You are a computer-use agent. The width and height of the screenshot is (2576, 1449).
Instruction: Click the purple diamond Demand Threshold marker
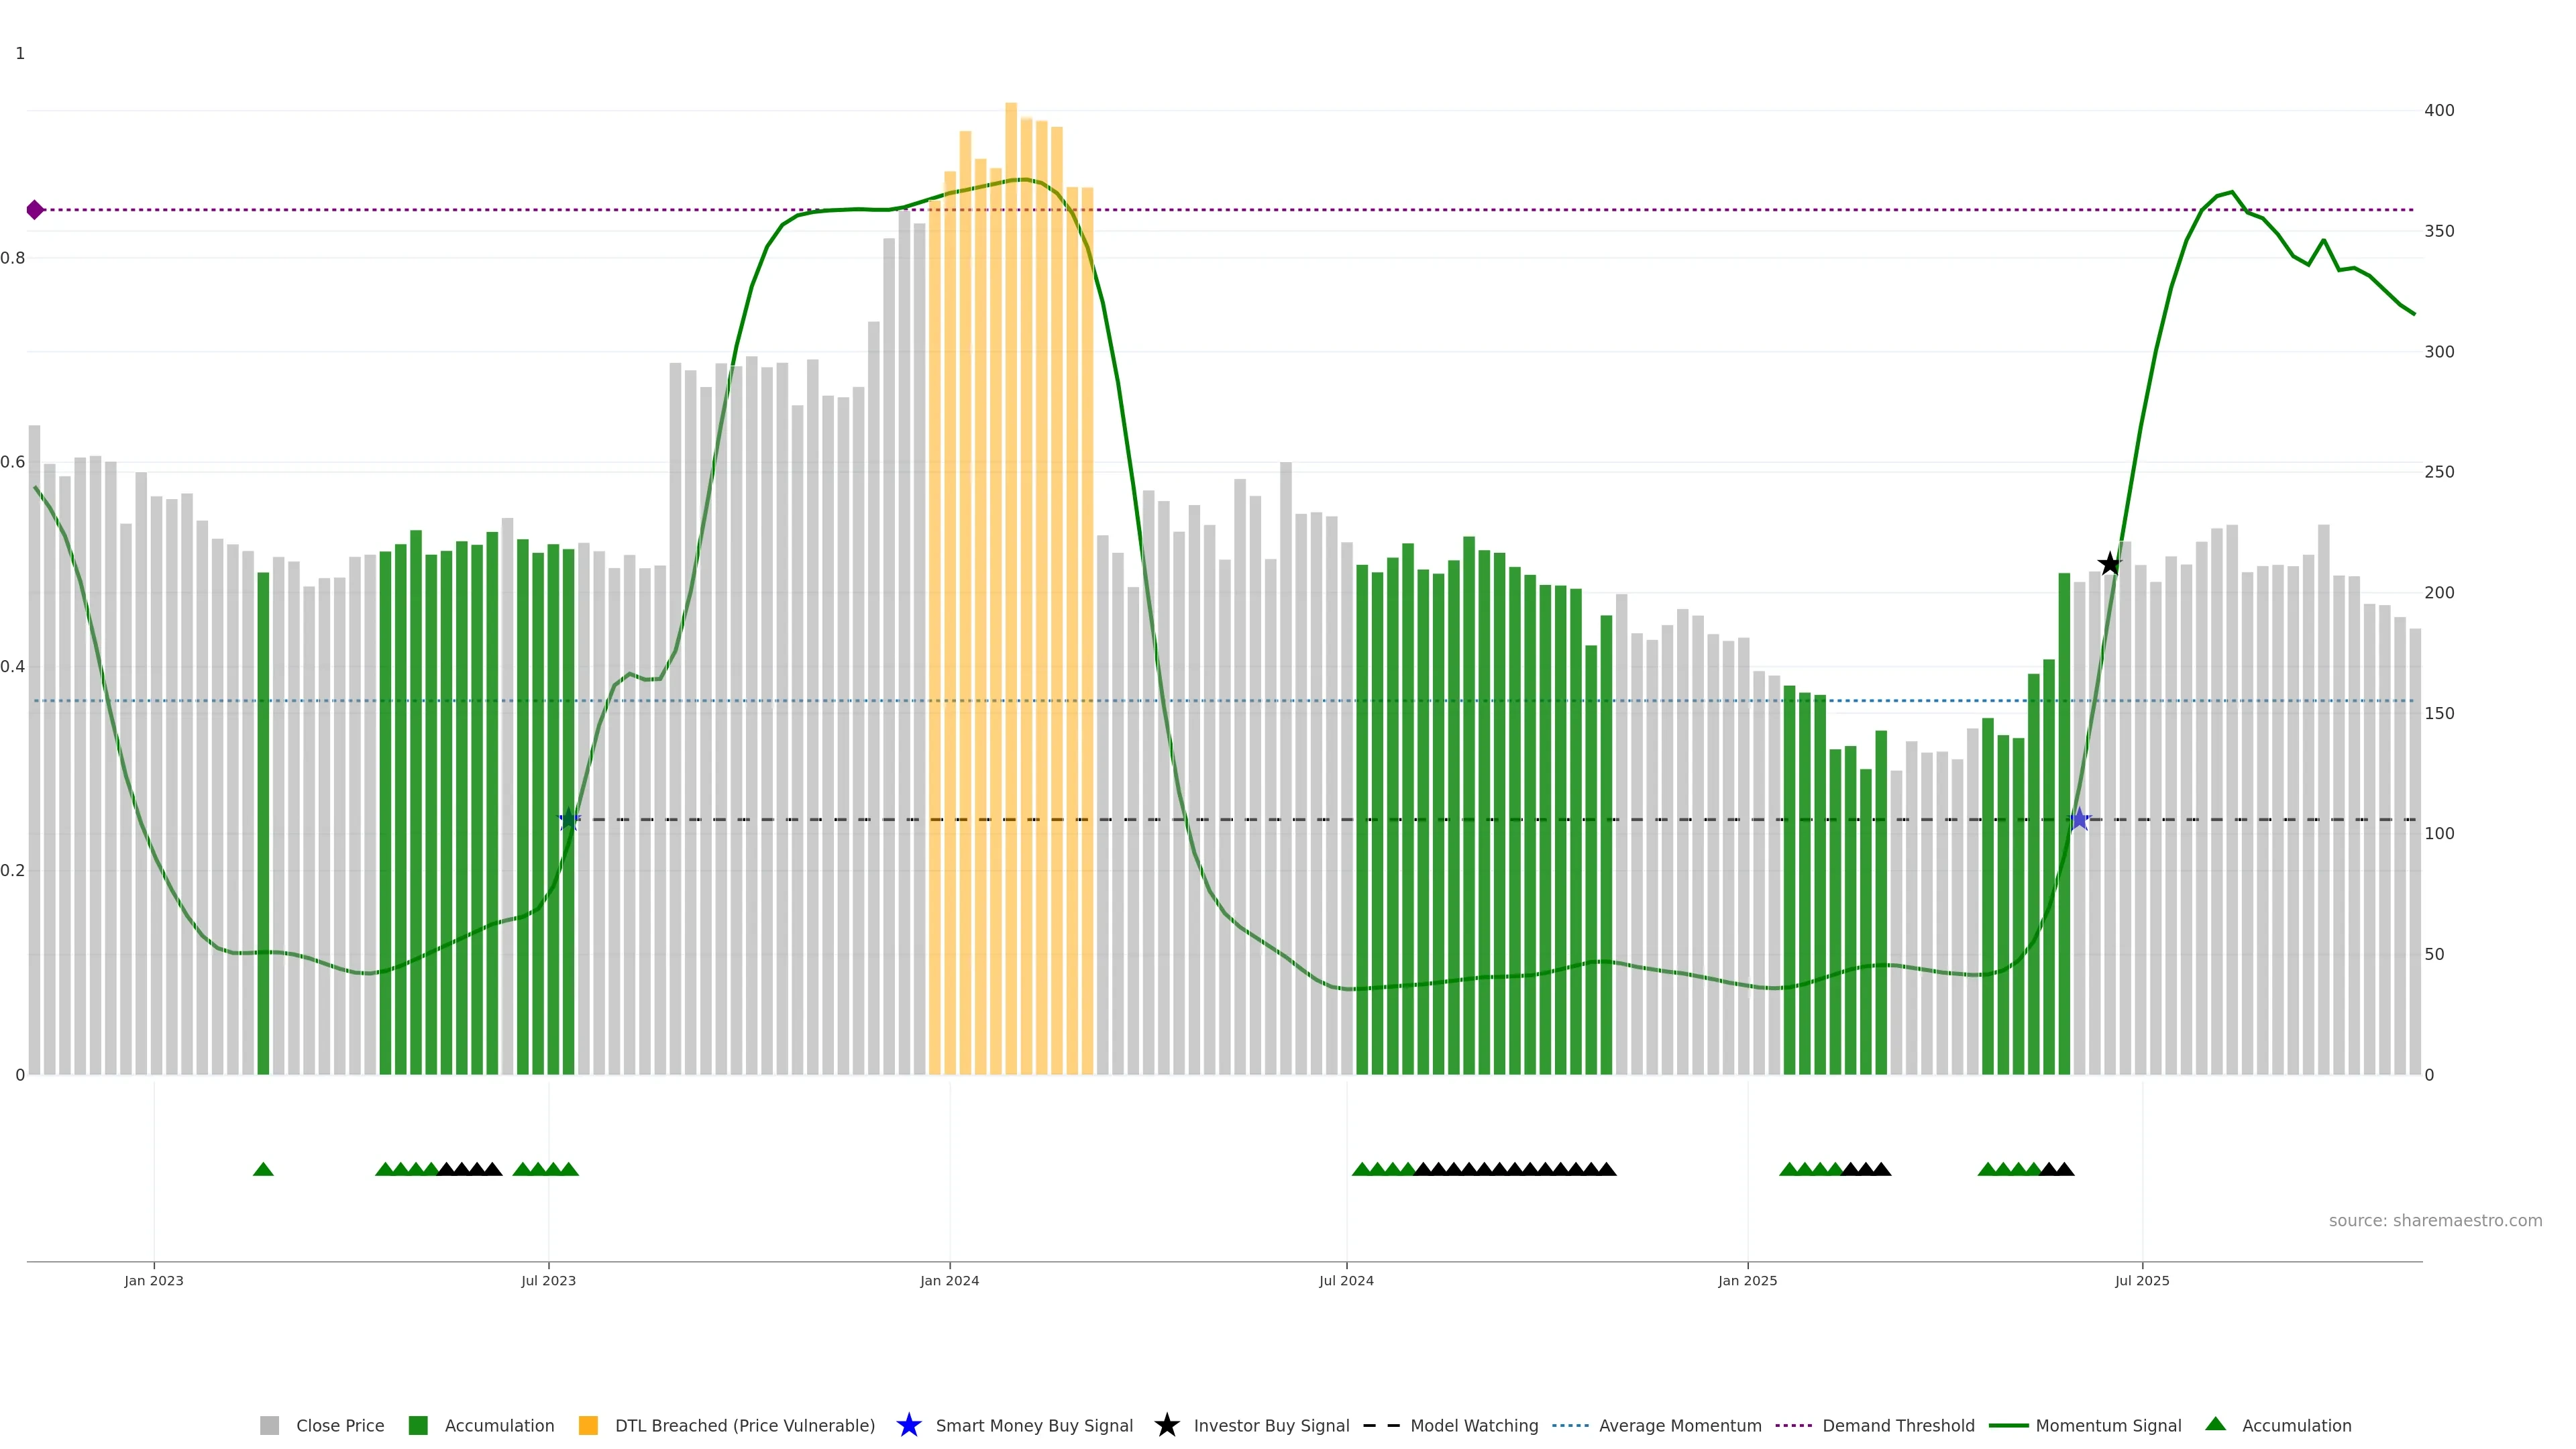[35, 210]
